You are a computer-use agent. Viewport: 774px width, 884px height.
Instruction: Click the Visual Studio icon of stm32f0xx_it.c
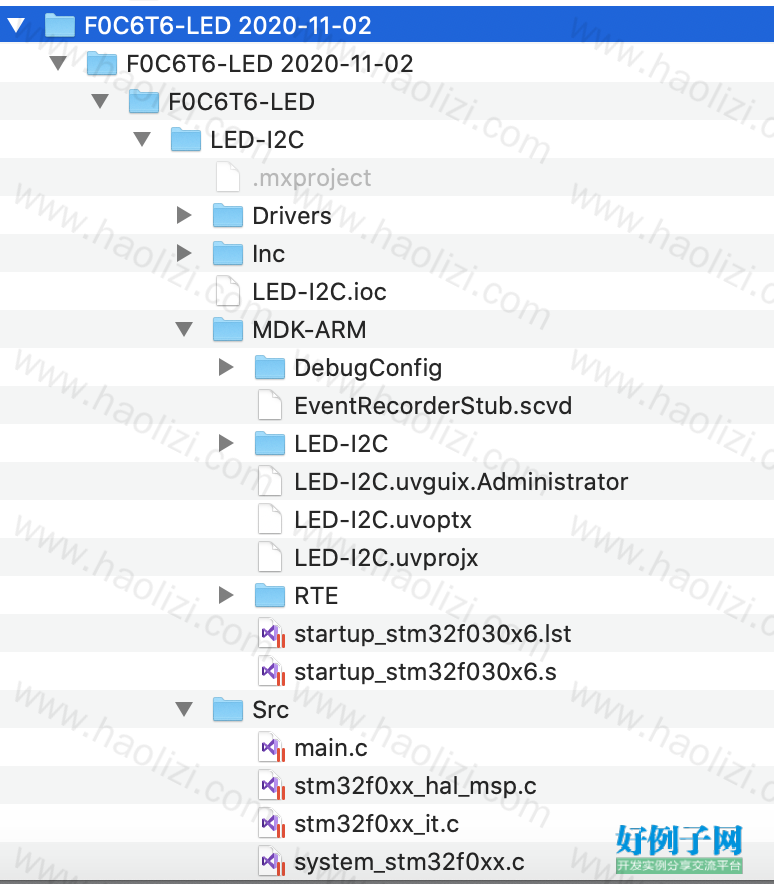click(272, 824)
